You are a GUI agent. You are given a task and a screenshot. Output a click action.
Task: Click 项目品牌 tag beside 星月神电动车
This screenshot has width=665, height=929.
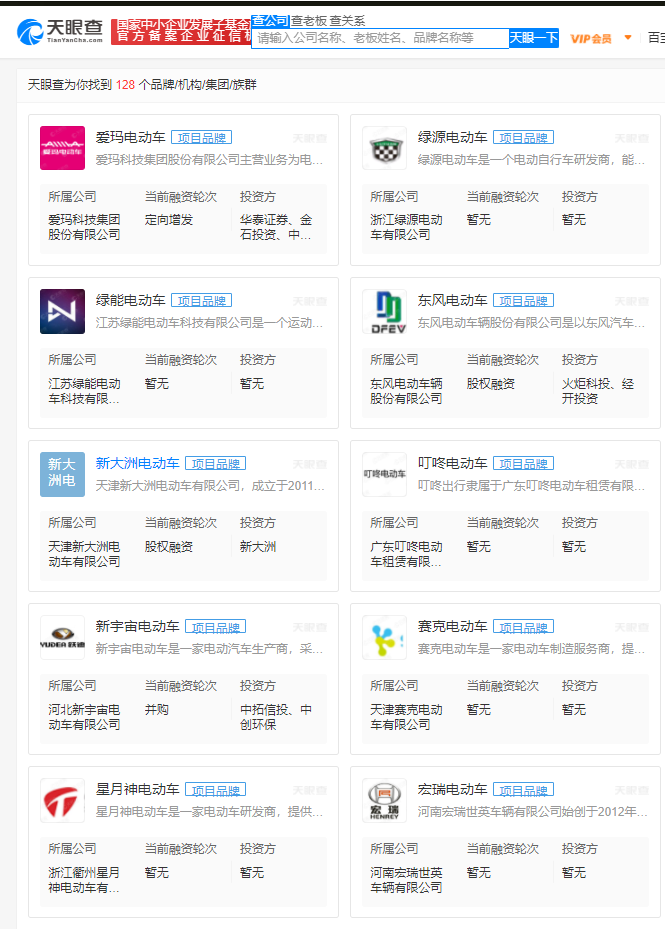(216, 790)
